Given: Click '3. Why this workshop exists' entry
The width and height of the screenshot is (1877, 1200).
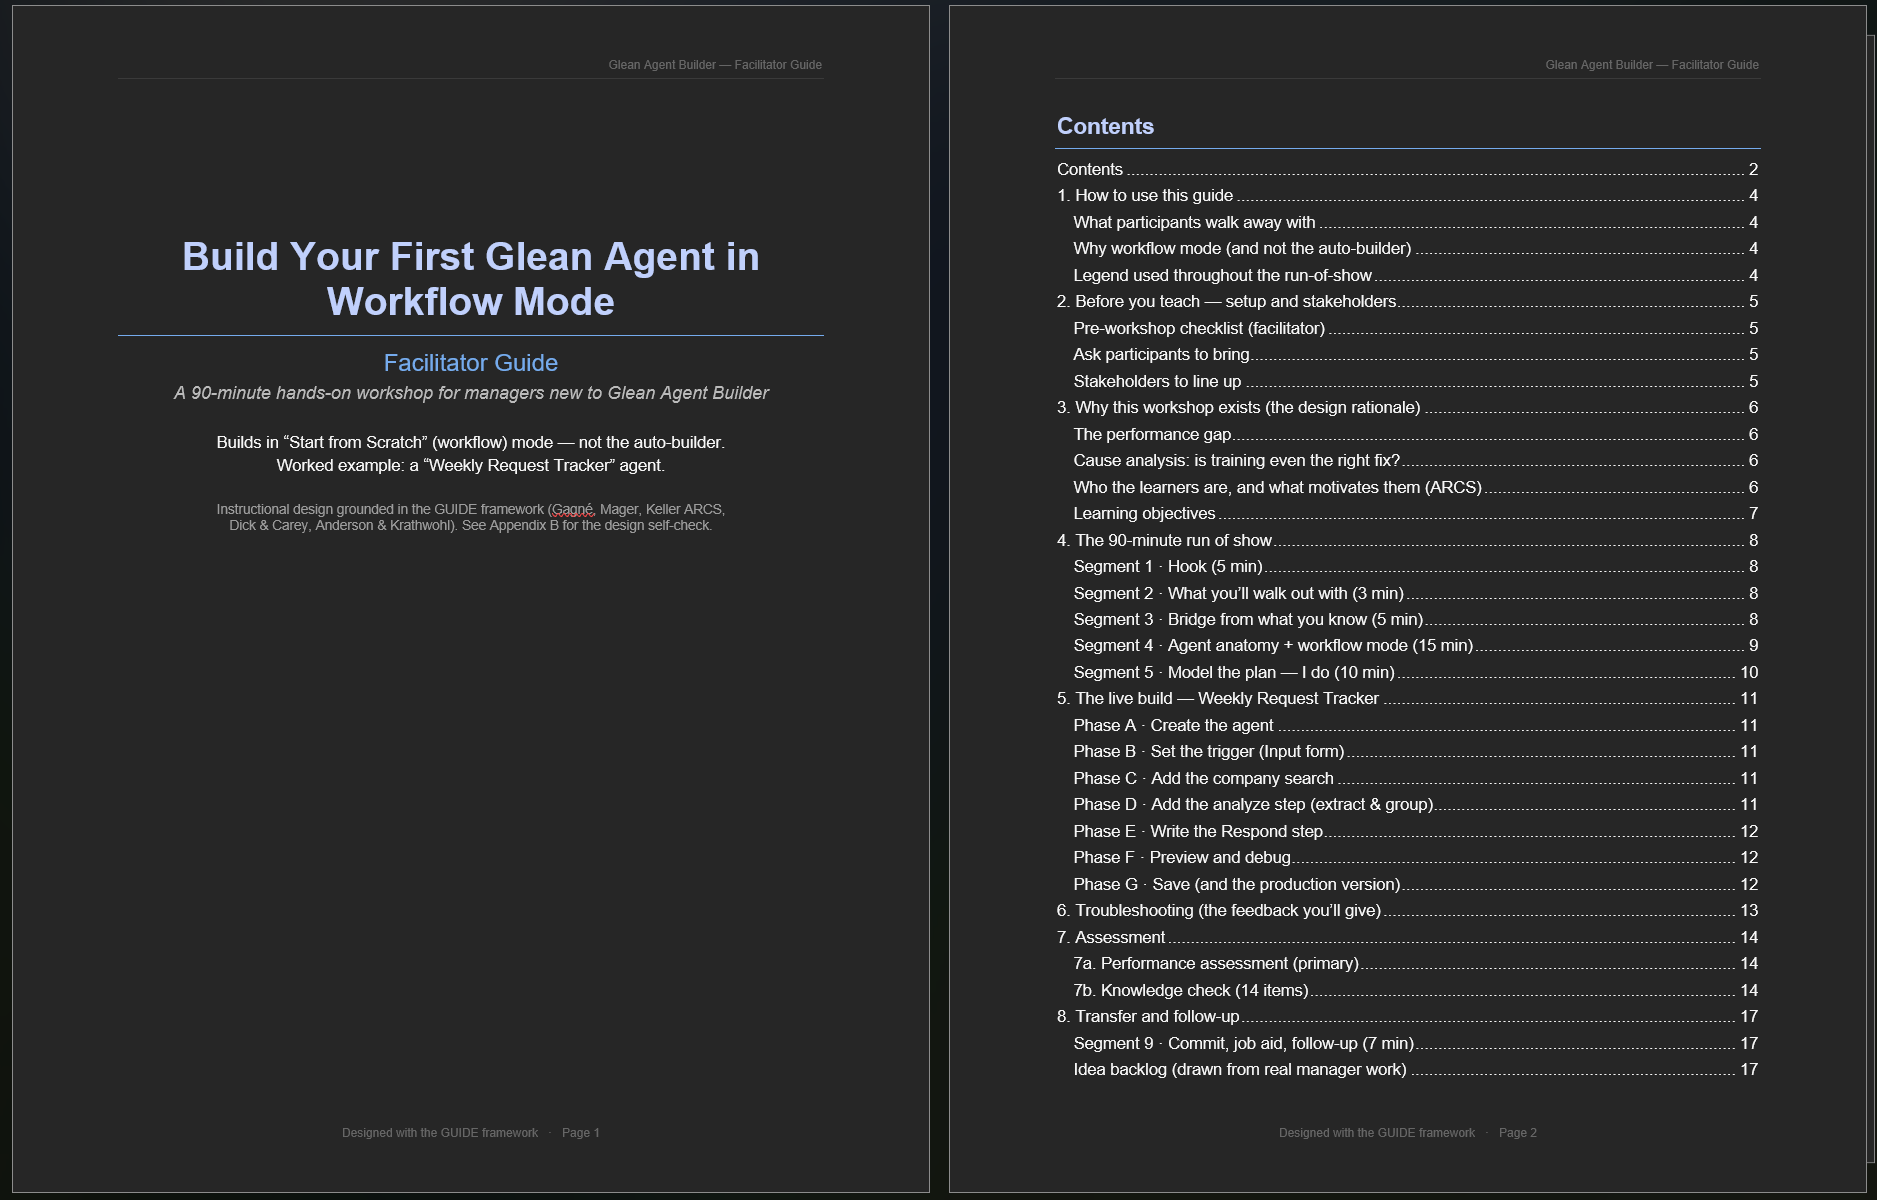Looking at the screenshot, I should [1407, 408].
